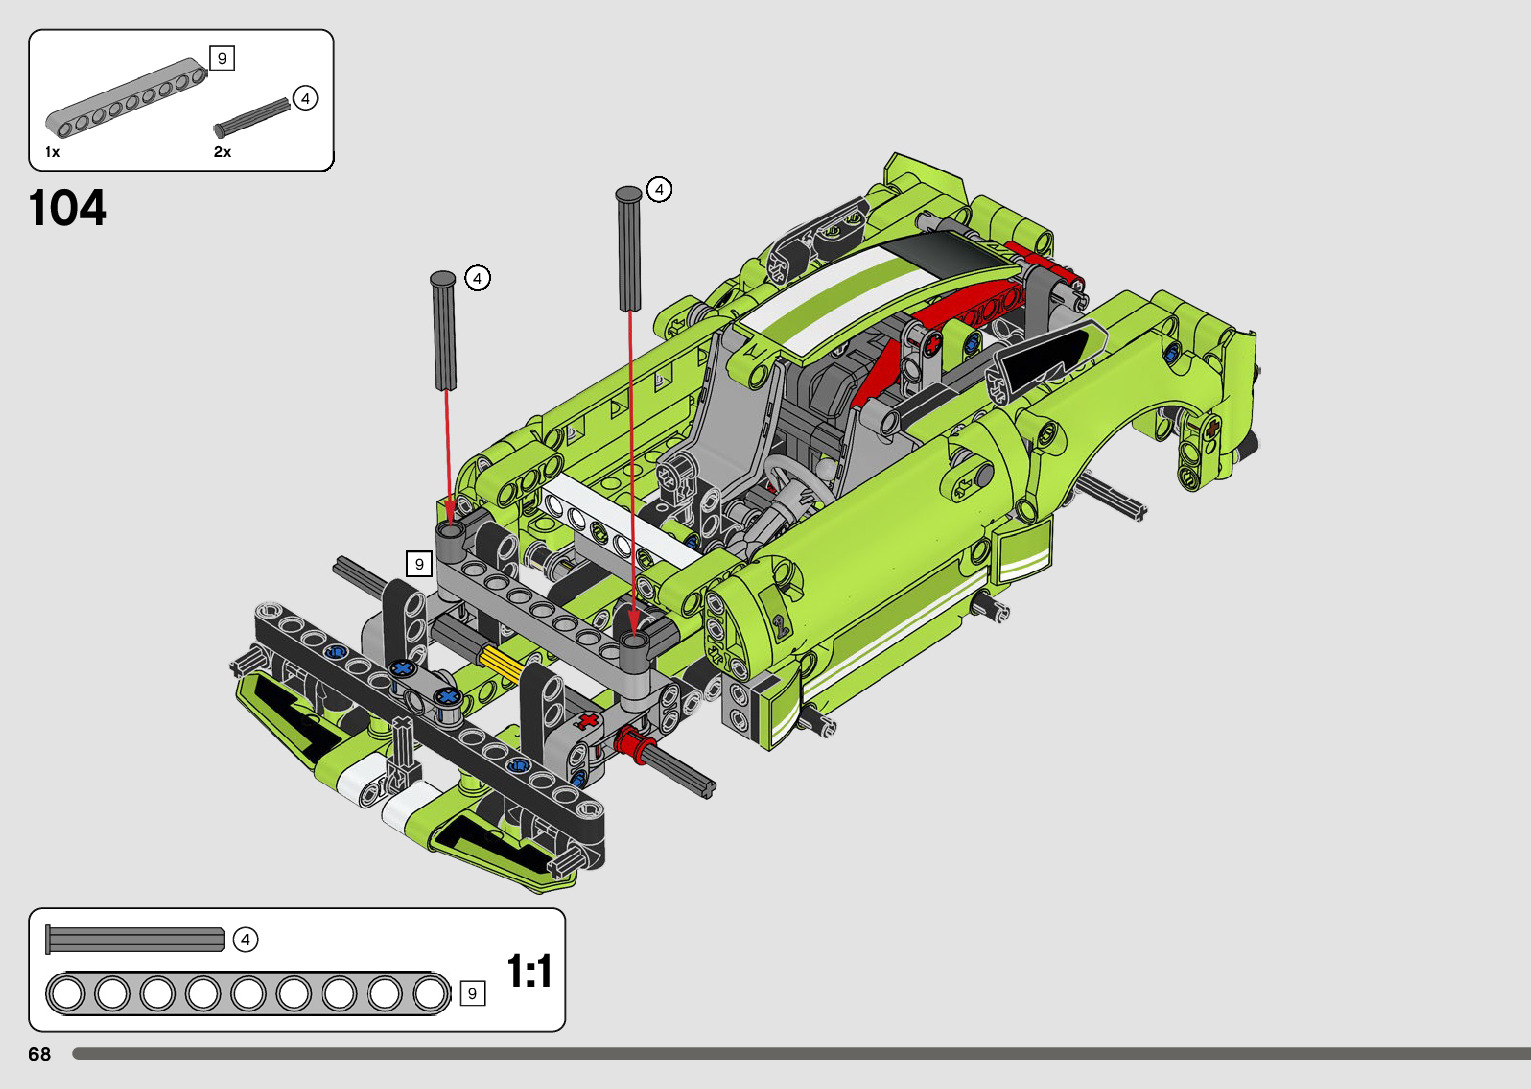Viewport: 1531px width, 1089px height.
Task: Click the 1:1 scale label
Action: click(x=529, y=971)
